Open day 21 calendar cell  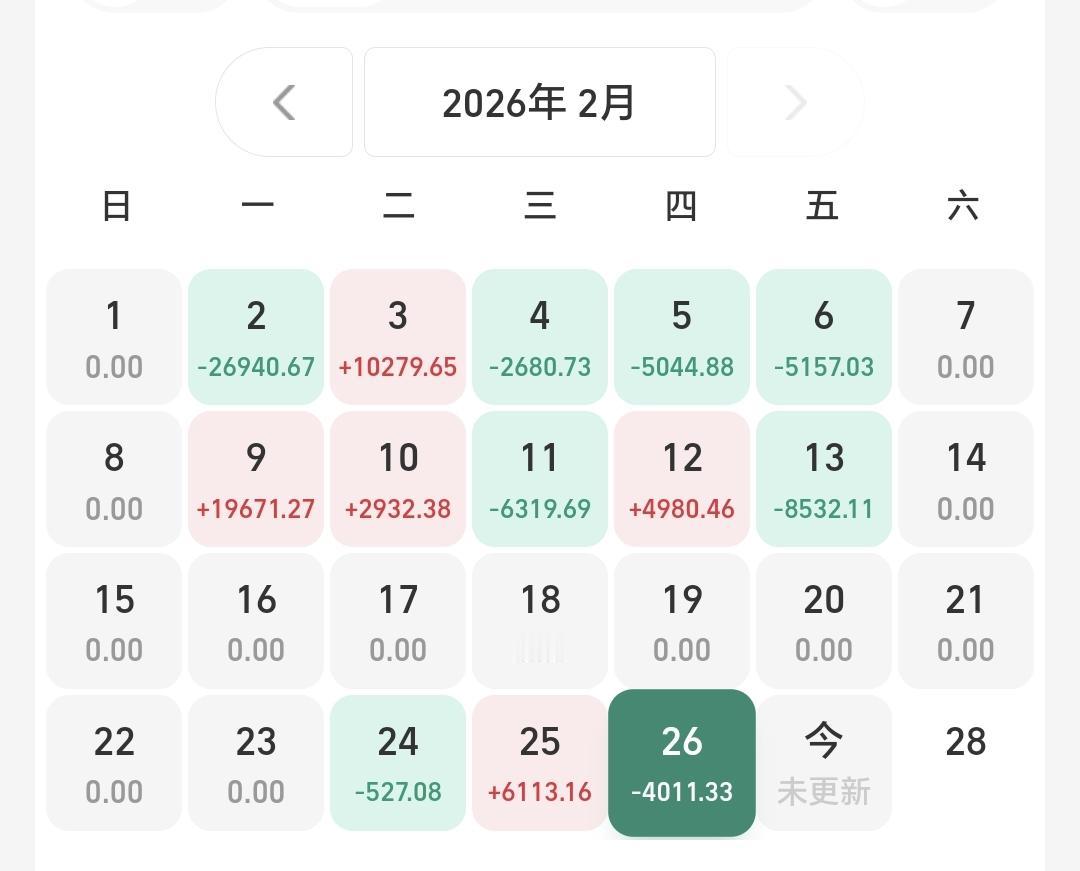pos(966,620)
